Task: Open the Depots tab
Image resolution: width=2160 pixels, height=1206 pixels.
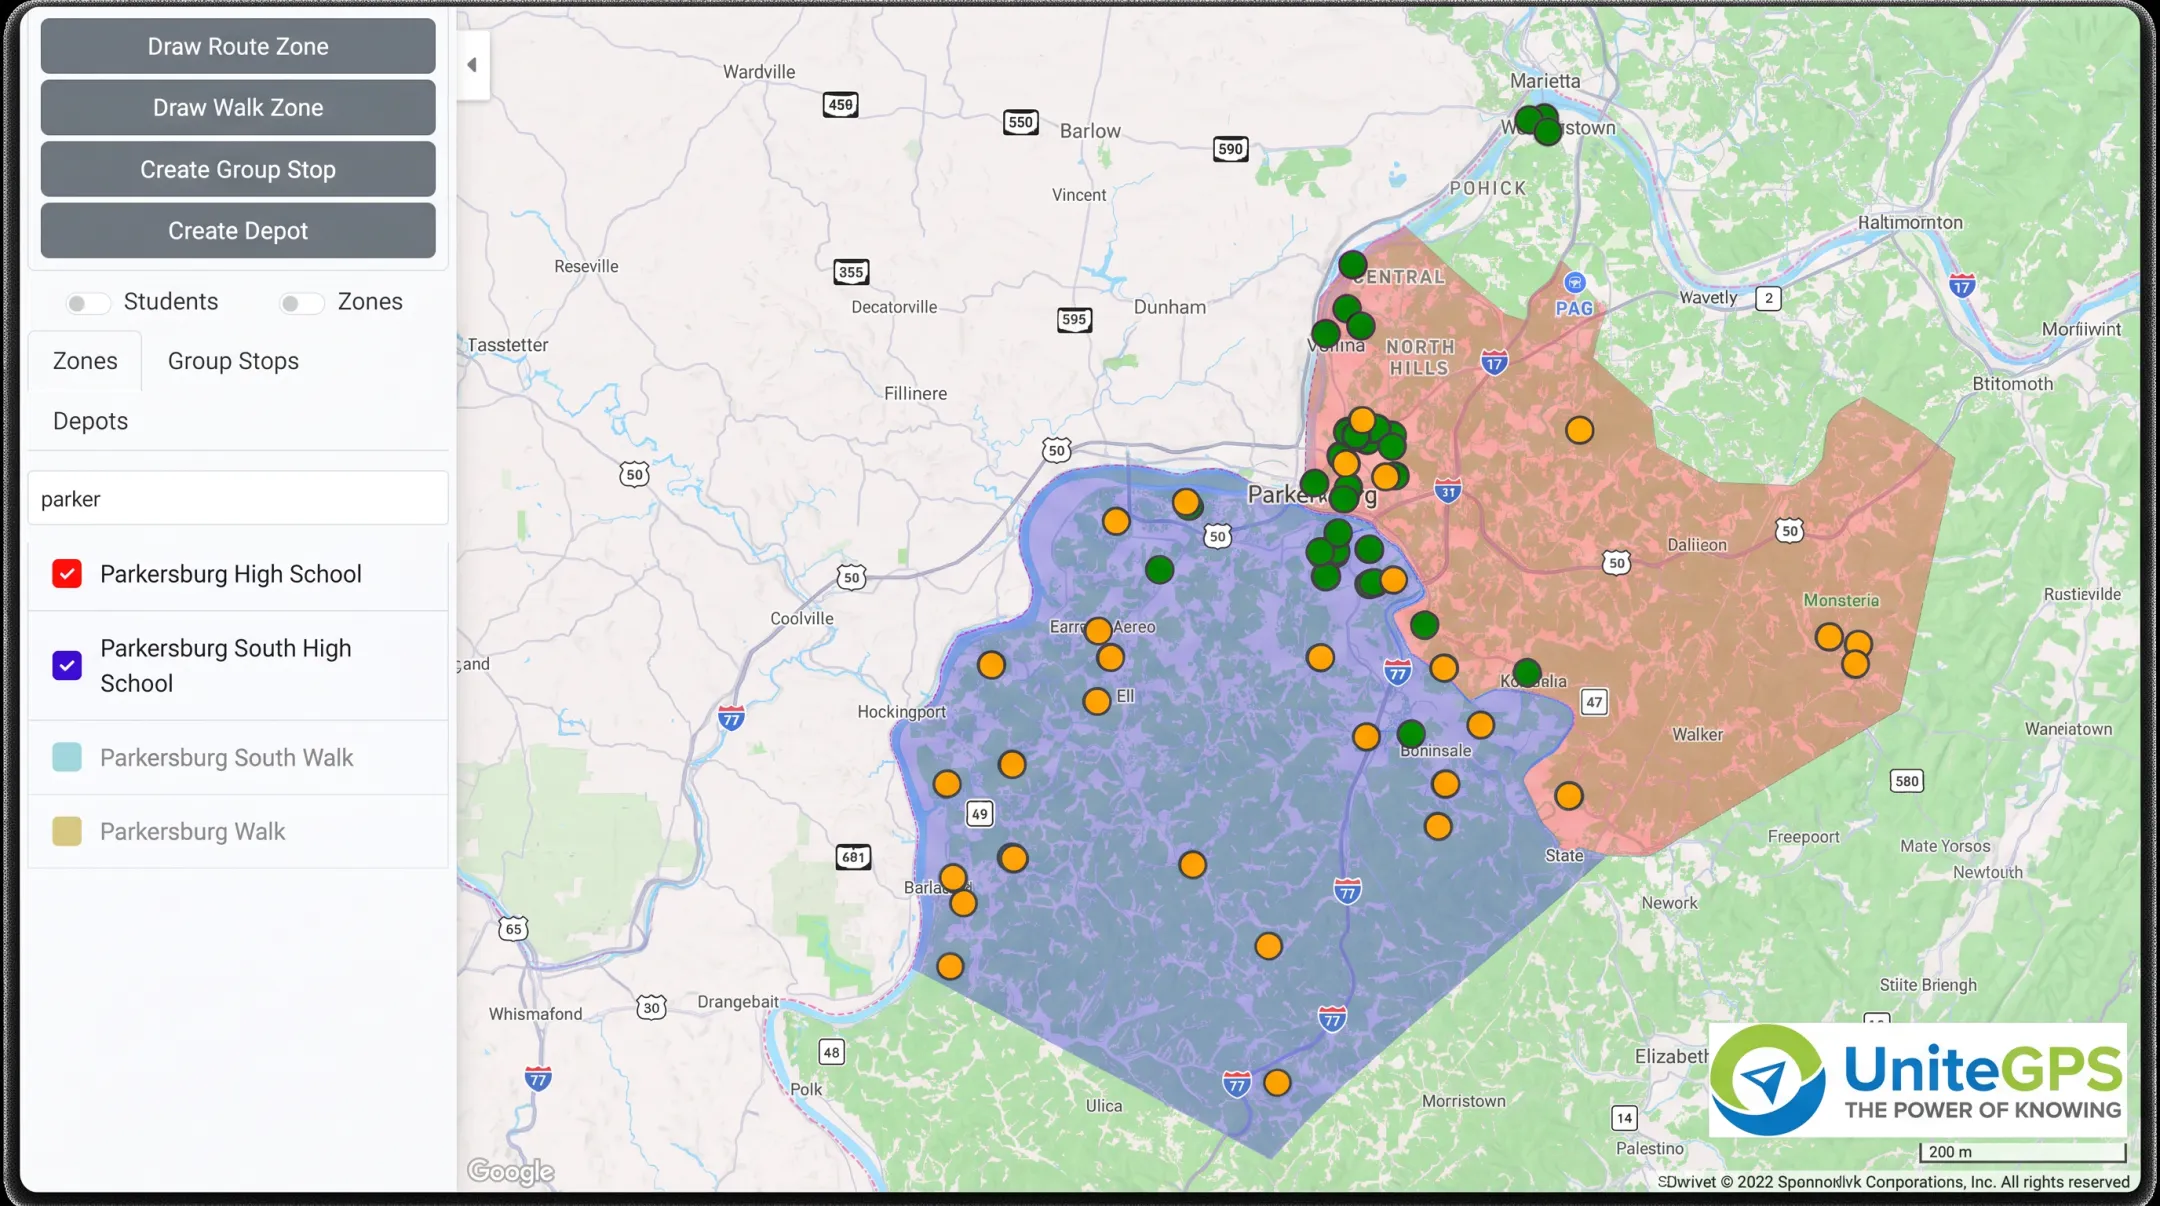Action: click(x=90, y=421)
